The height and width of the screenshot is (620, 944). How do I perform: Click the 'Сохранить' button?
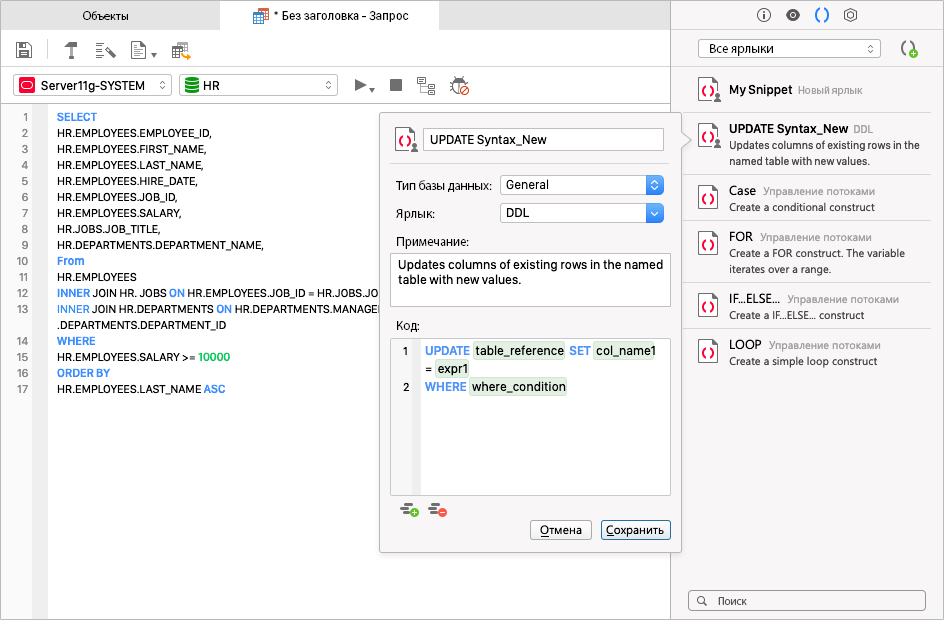point(635,530)
